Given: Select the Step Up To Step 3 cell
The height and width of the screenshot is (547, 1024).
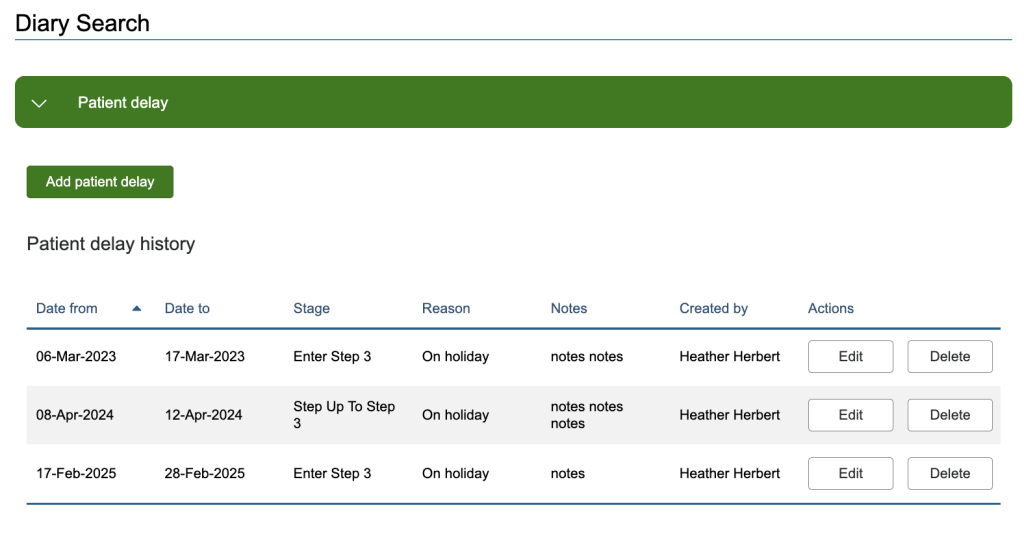Looking at the screenshot, I should pos(344,415).
